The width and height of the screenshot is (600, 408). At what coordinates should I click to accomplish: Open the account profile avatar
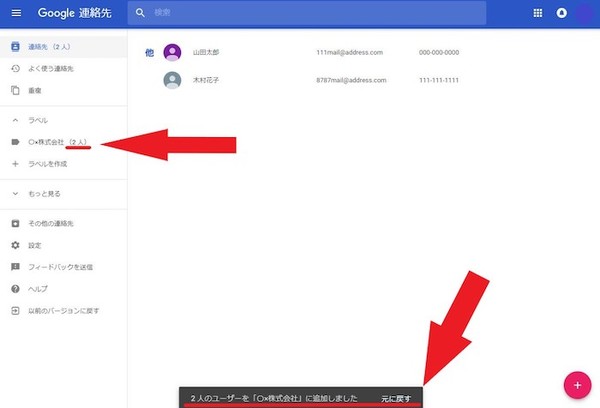(x=586, y=14)
